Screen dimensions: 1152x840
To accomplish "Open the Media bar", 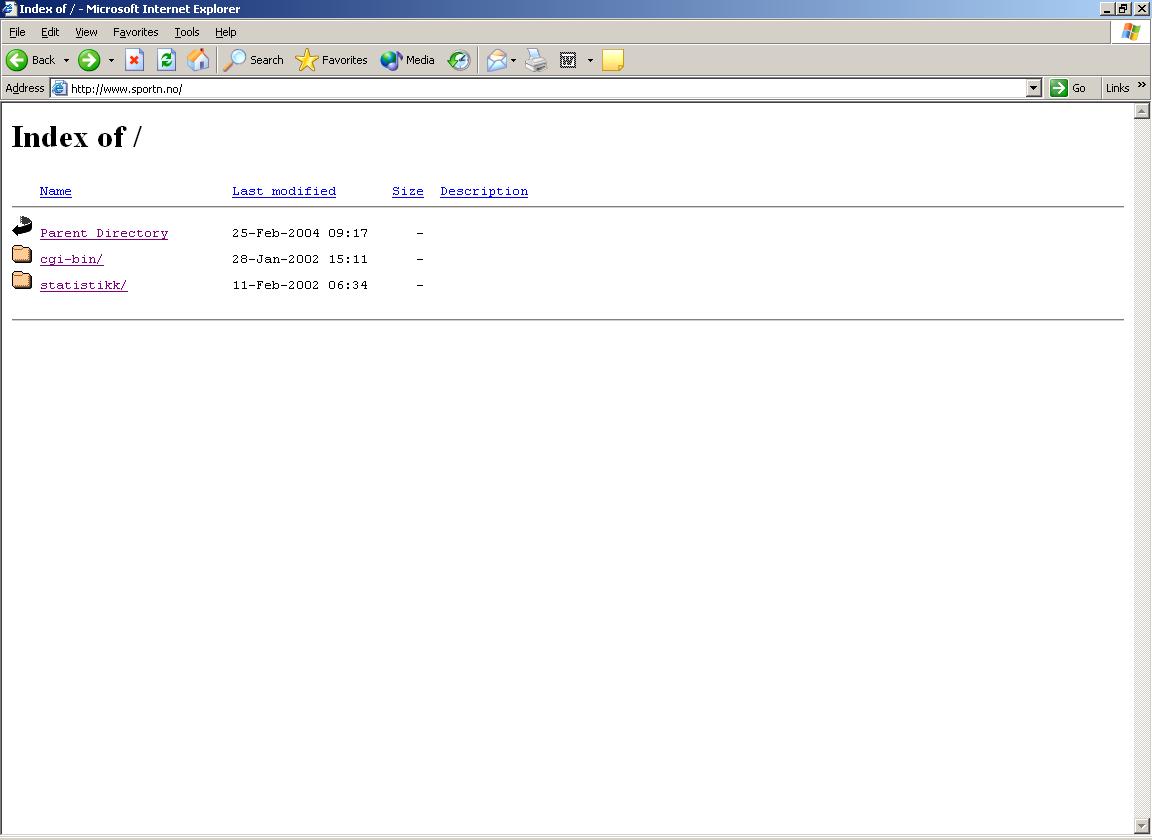I will [408, 60].
